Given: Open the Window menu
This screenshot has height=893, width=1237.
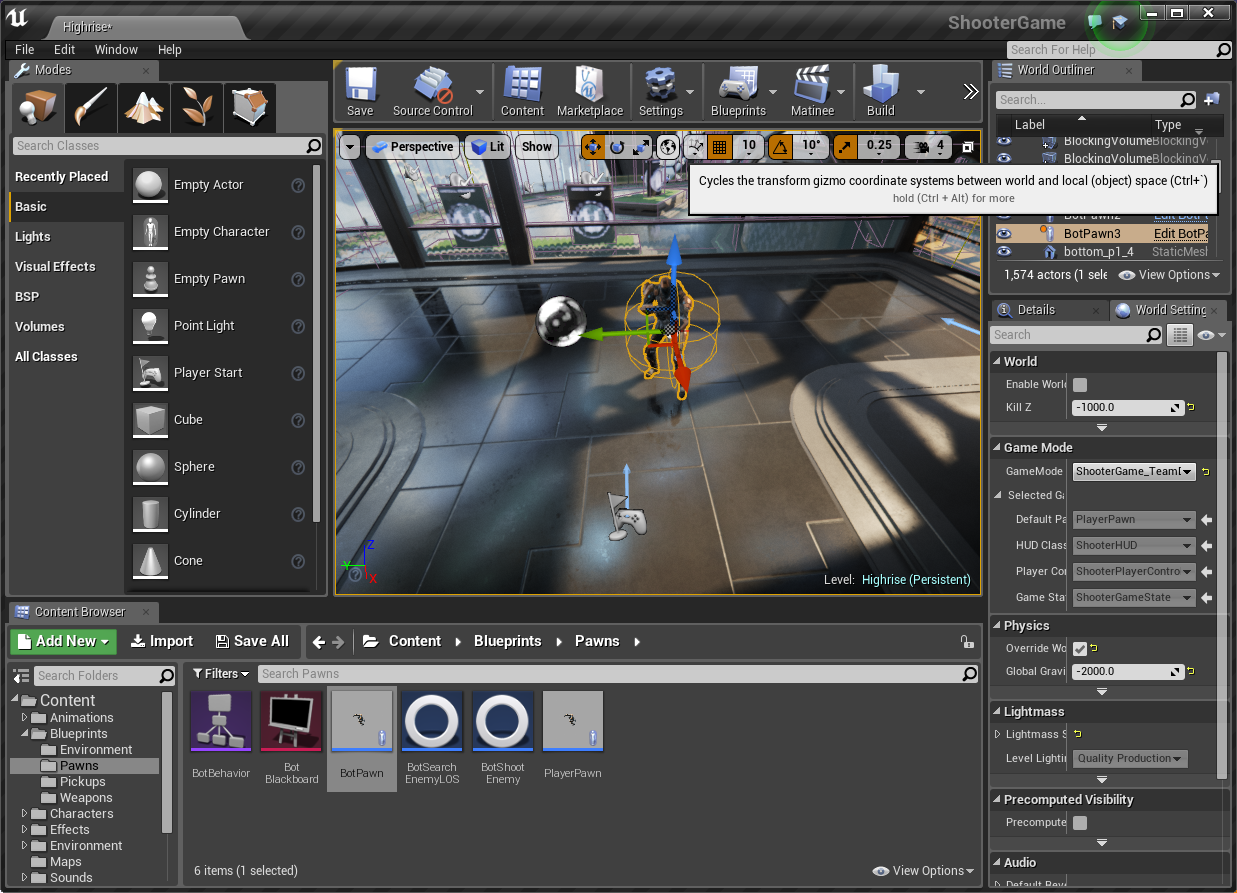Looking at the screenshot, I should (x=116, y=50).
